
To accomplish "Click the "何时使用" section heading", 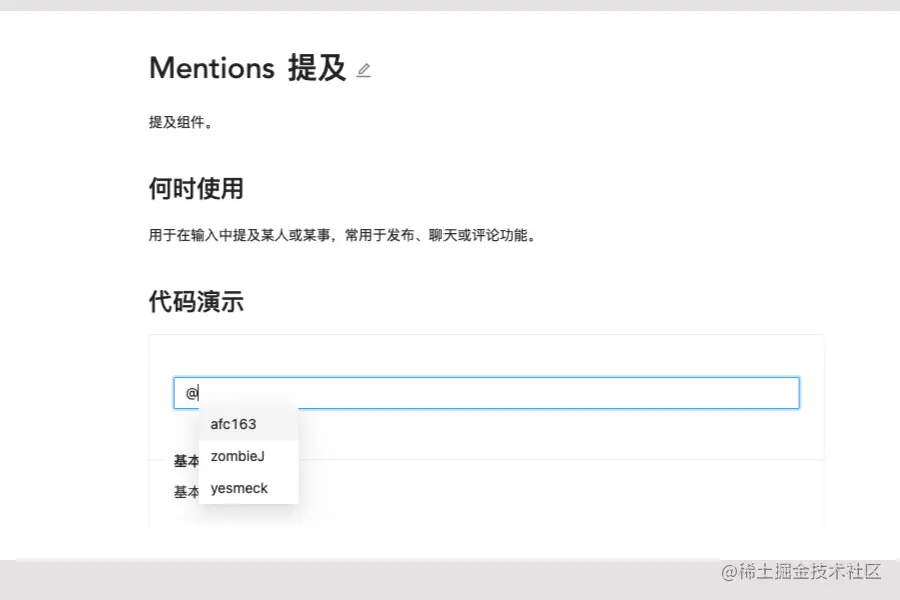I will [196, 188].
